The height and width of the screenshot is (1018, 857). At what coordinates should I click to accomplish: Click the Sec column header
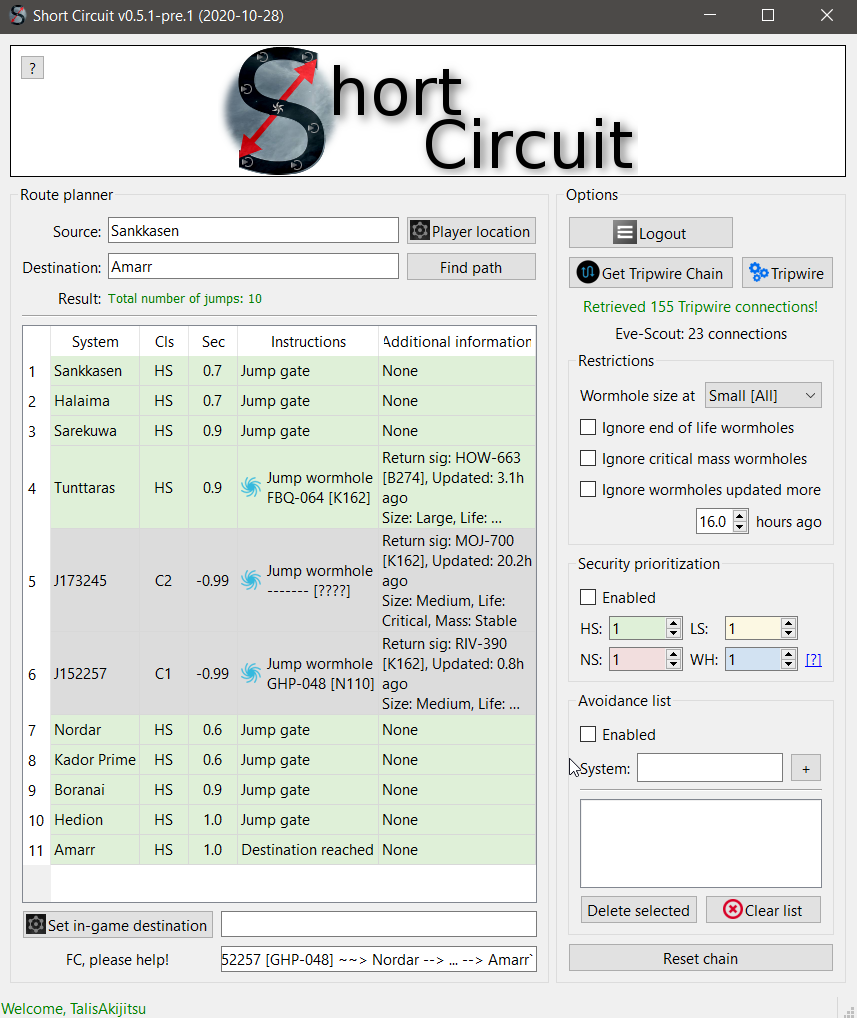(213, 341)
